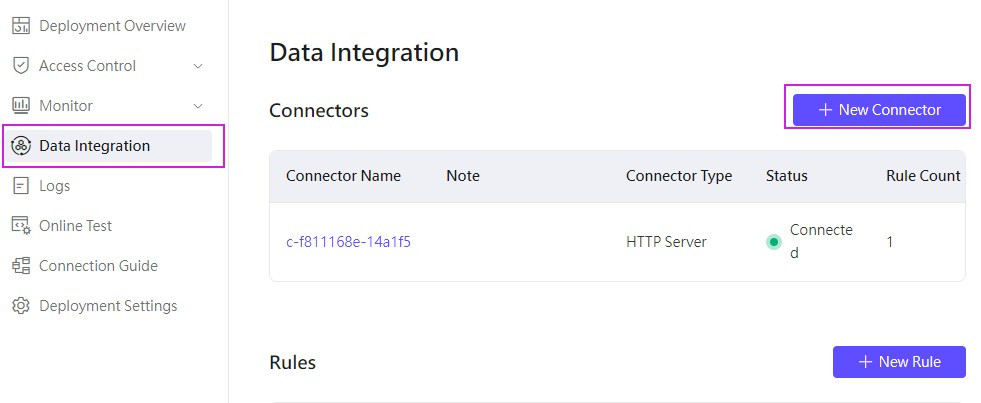Expand the Monitor menu chevron
The height and width of the screenshot is (403, 981).
coord(198,106)
